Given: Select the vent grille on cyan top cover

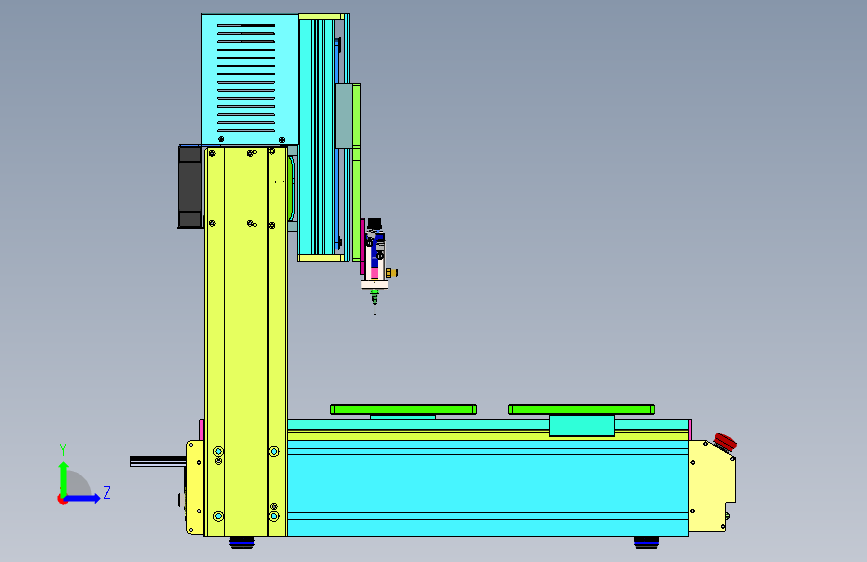Looking at the screenshot, I should pyautogui.click(x=246, y=77).
